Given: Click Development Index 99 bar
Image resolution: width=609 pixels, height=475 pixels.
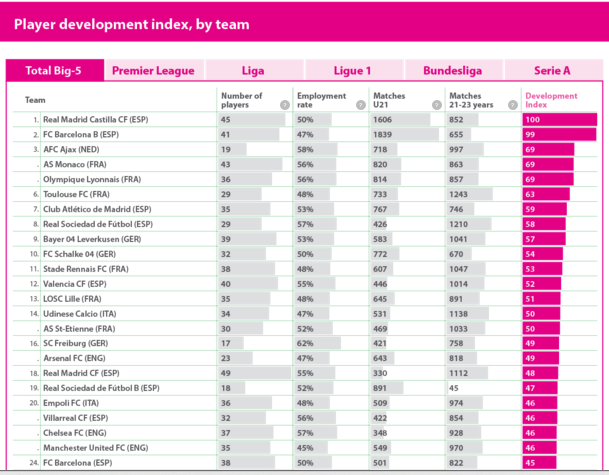Looking at the screenshot, I should coord(559,135).
